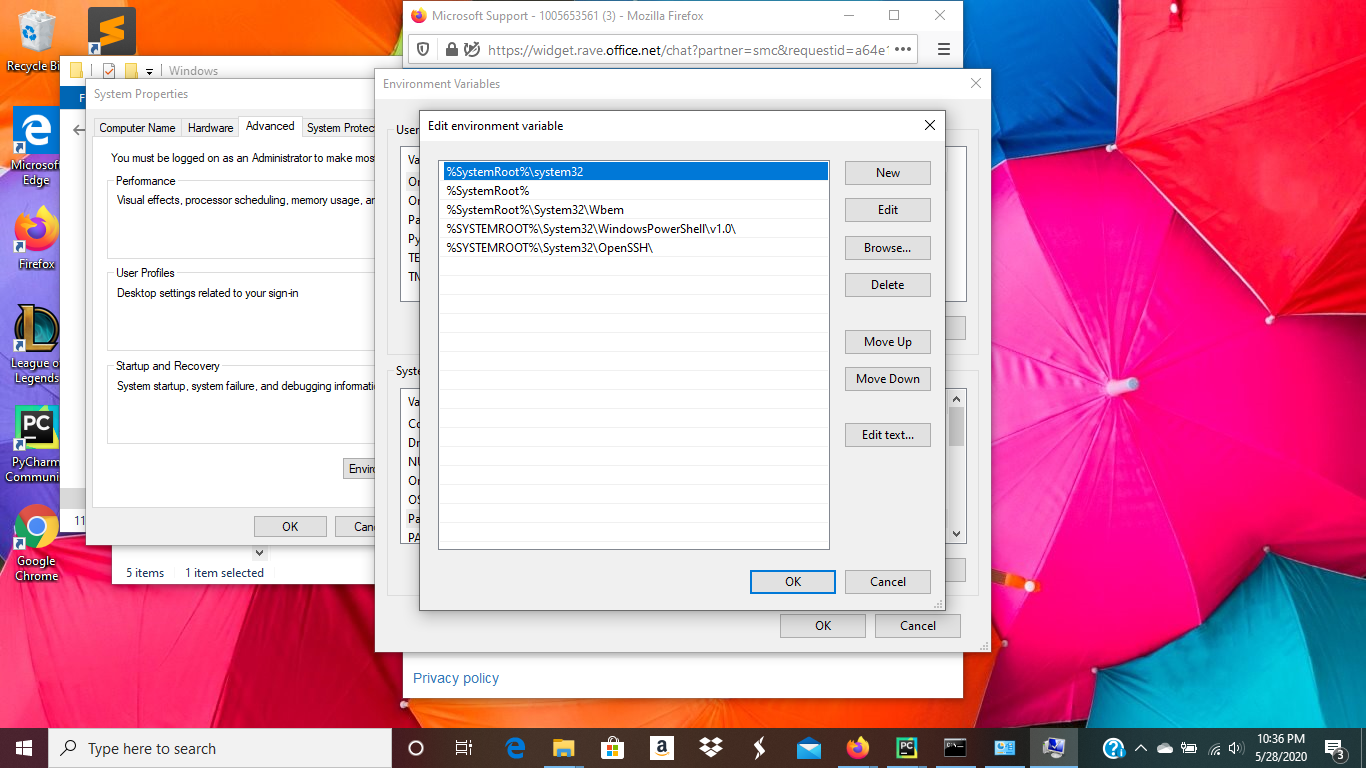Image resolution: width=1366 pixels, height=768 pixels.
Task: Expand hidden icons in the system tray
Action: [1140, 747]
